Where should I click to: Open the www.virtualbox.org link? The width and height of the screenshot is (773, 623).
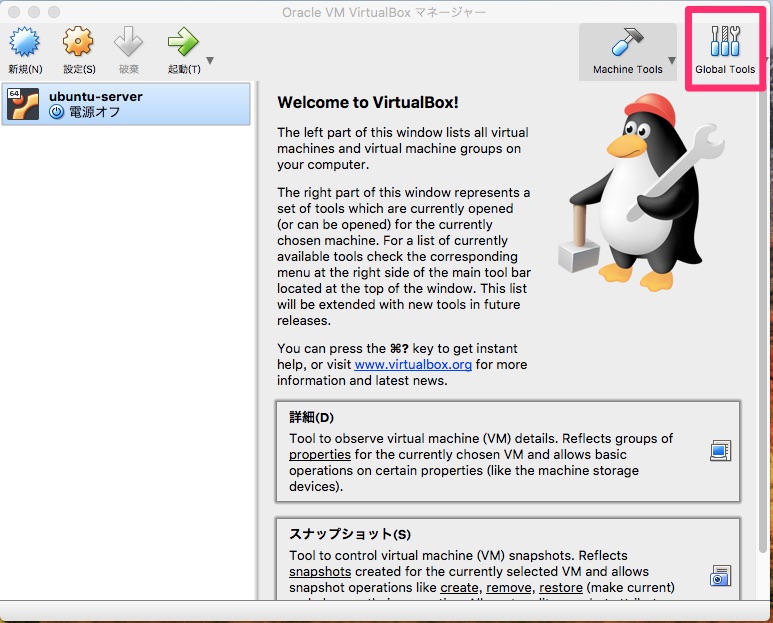[413, 365]
